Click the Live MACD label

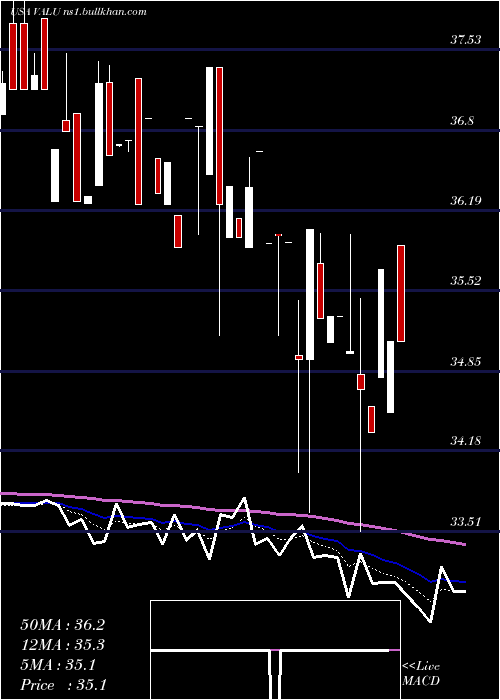click(x=421, y=673)
